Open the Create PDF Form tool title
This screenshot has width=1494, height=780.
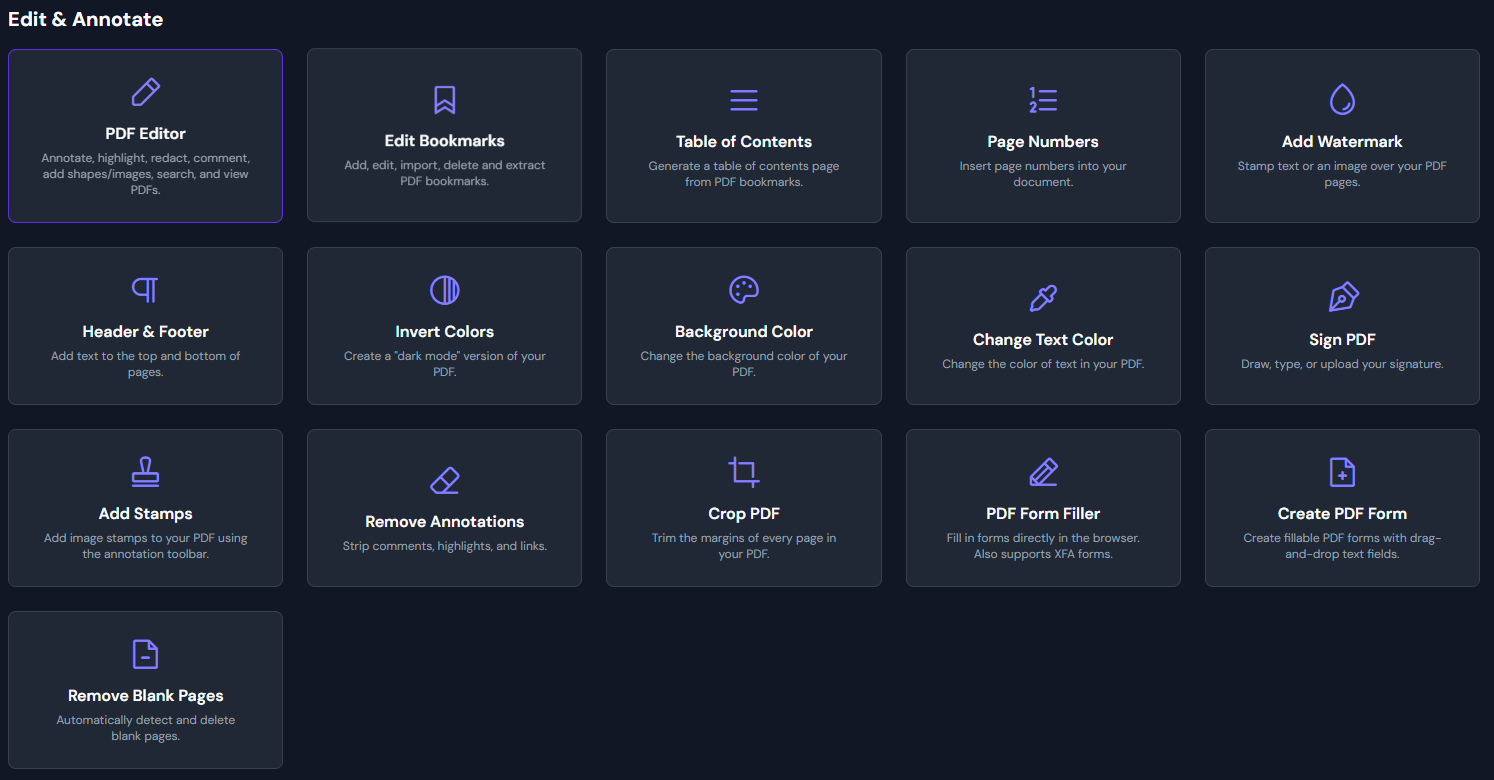[1341, 514]
